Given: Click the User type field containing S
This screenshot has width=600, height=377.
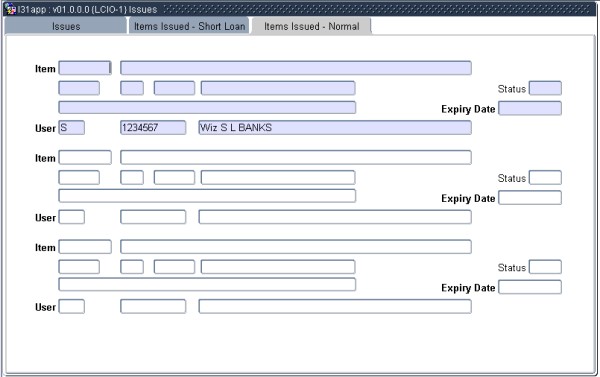Looking at the screenshot, I should click(72, 127).
